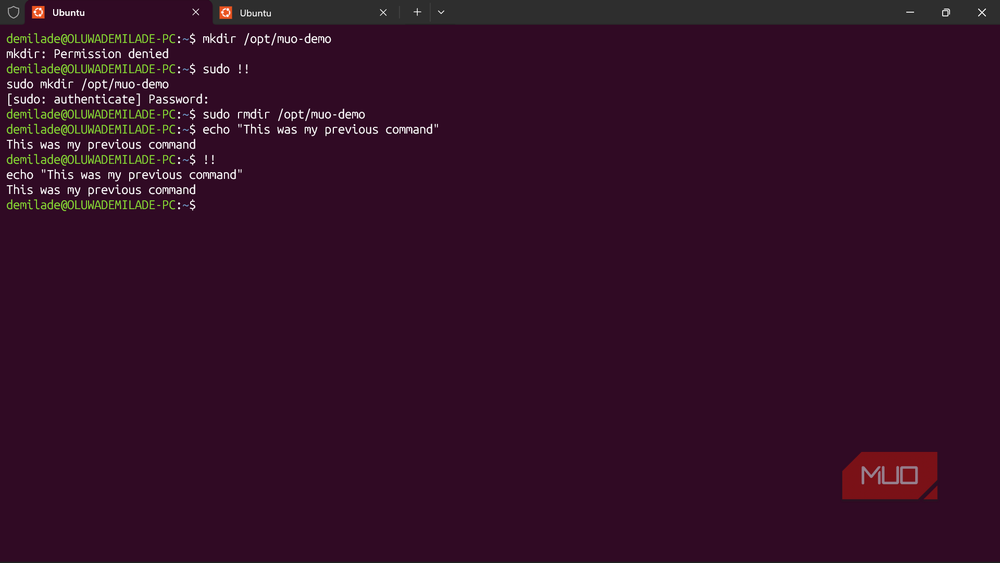This screenshot has height=563, width=1000.
Task: Minimize the terminal window
Action: (x=910, y=12)
